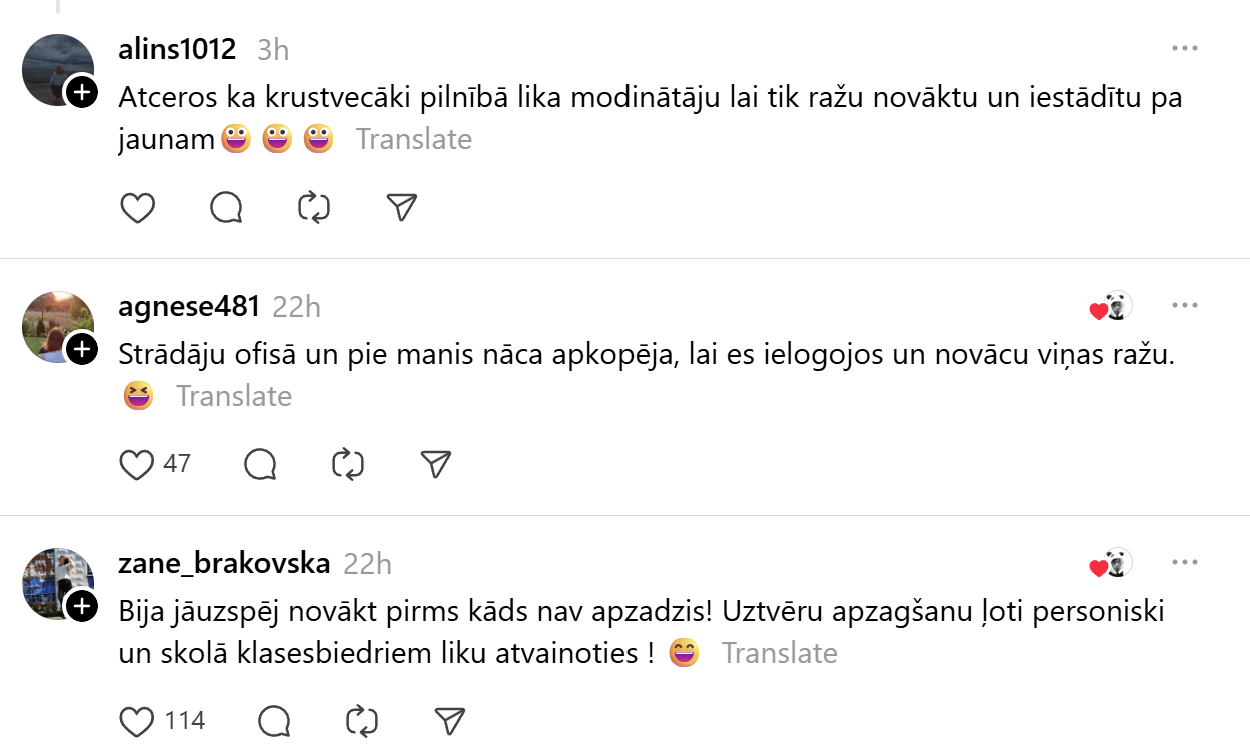This screenshot has width=1250, height=744.
Task: Repost the alins1012 comment
Action: [314, 207]
